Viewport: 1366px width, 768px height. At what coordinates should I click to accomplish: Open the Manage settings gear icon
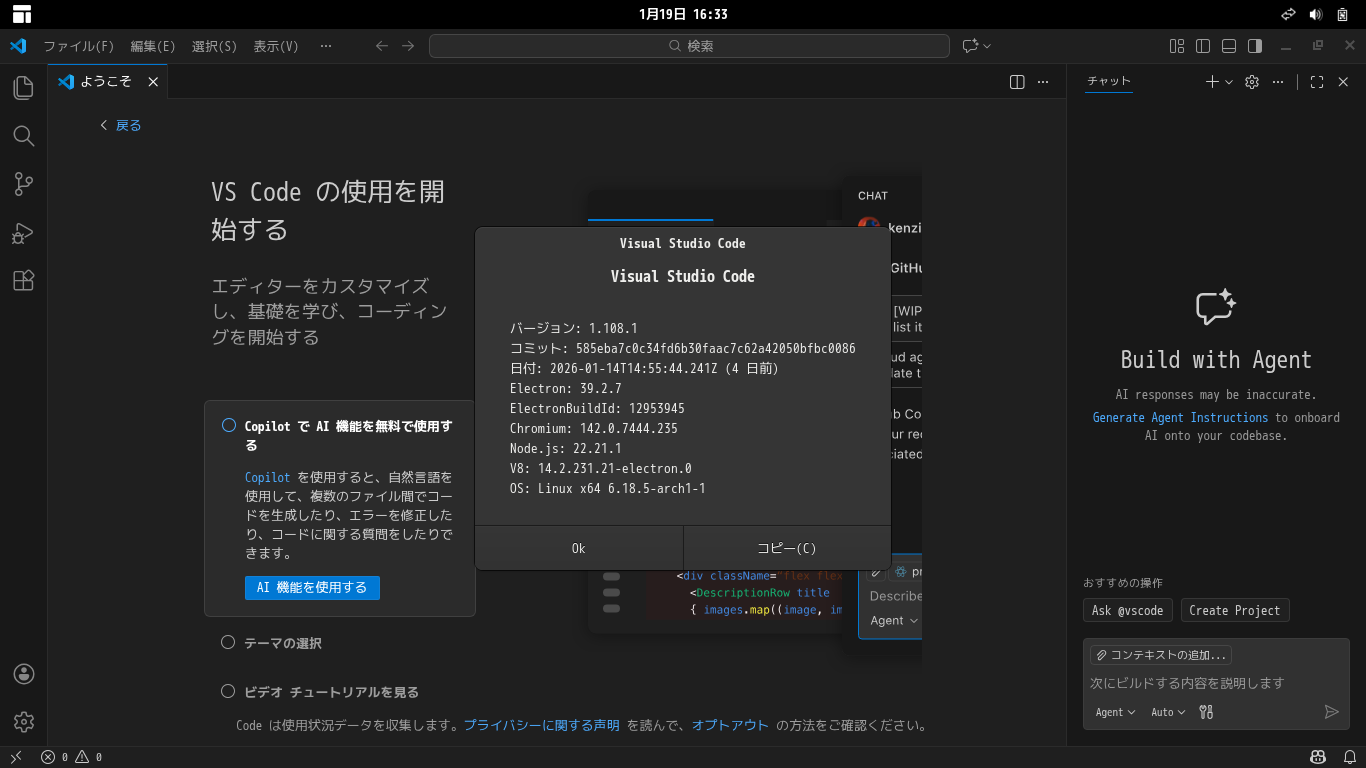click(x=23, y=721)
